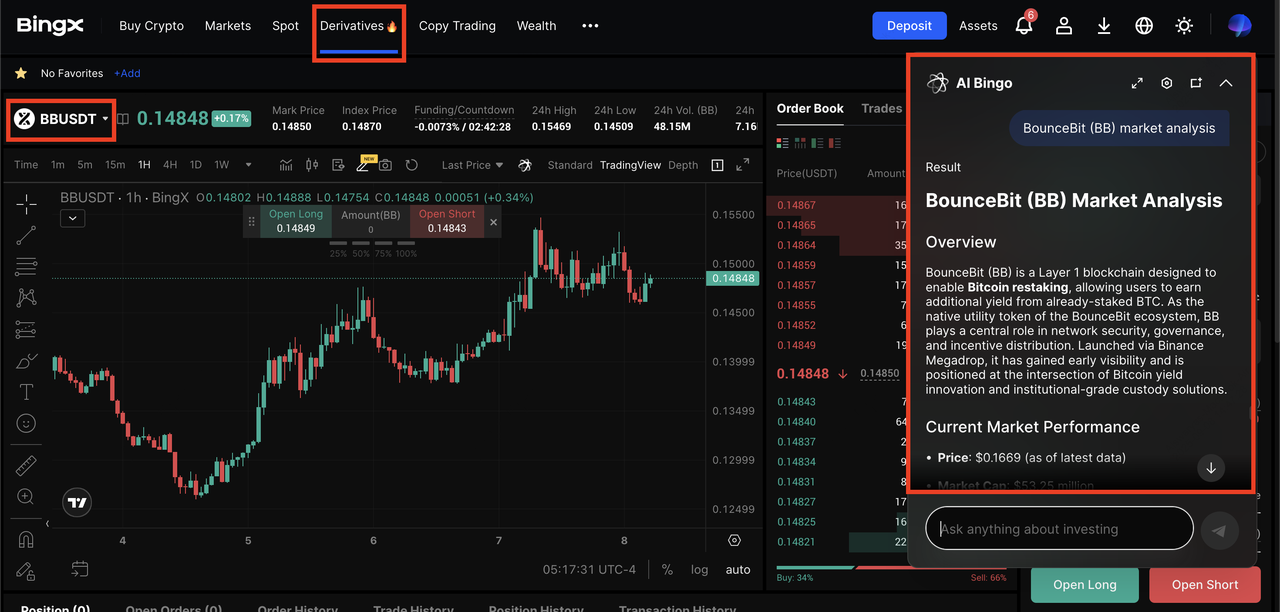Toggle lock all drawing tools

click(26, 571)
